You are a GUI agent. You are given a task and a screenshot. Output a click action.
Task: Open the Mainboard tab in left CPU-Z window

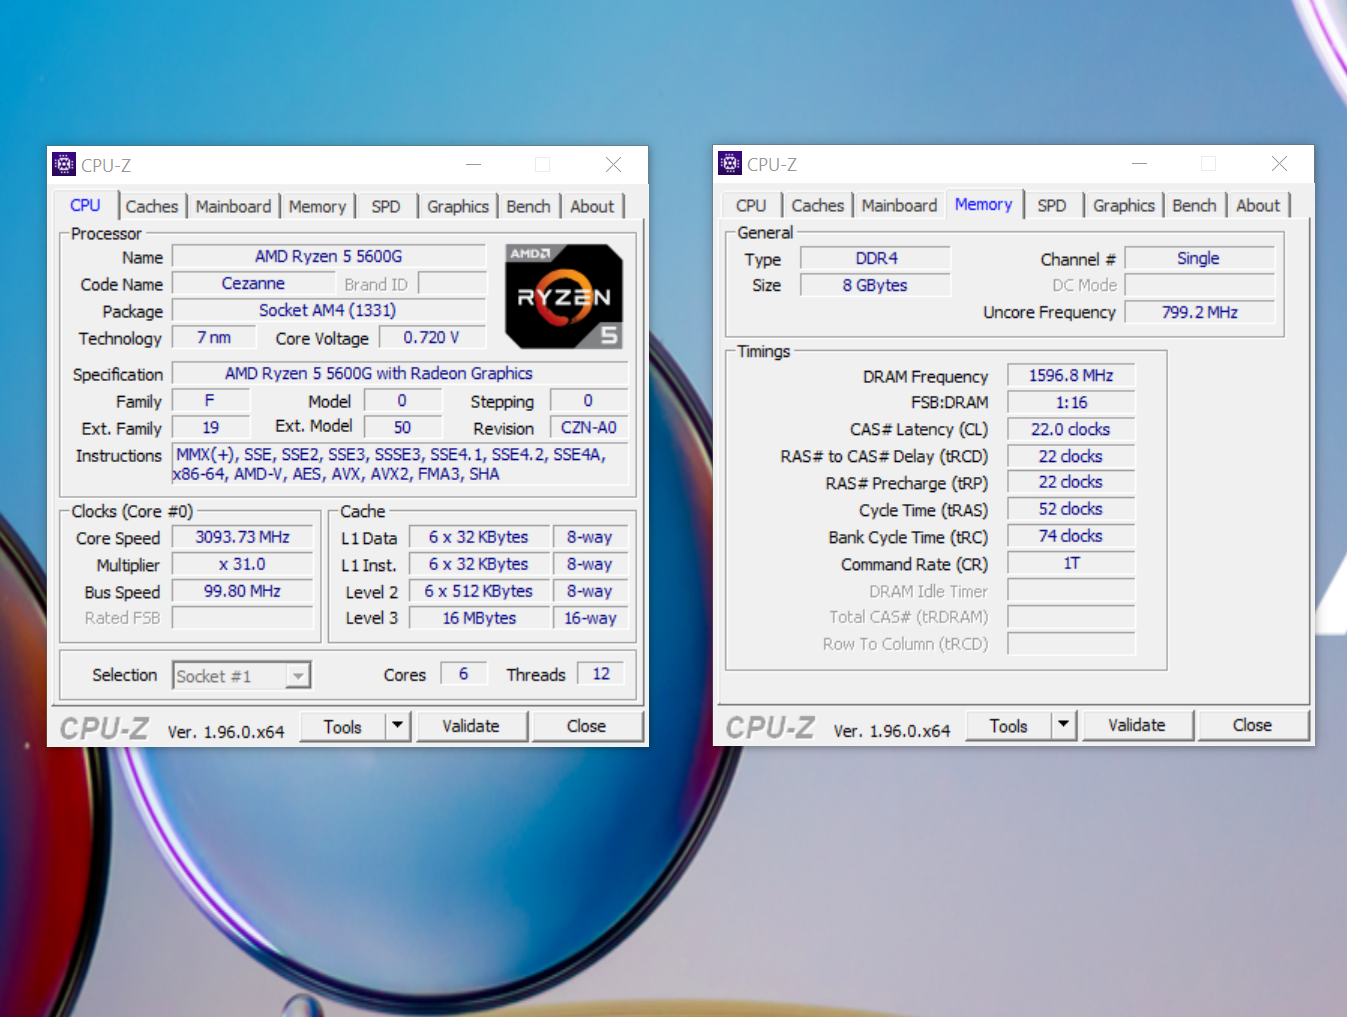[x=233, y=206]
